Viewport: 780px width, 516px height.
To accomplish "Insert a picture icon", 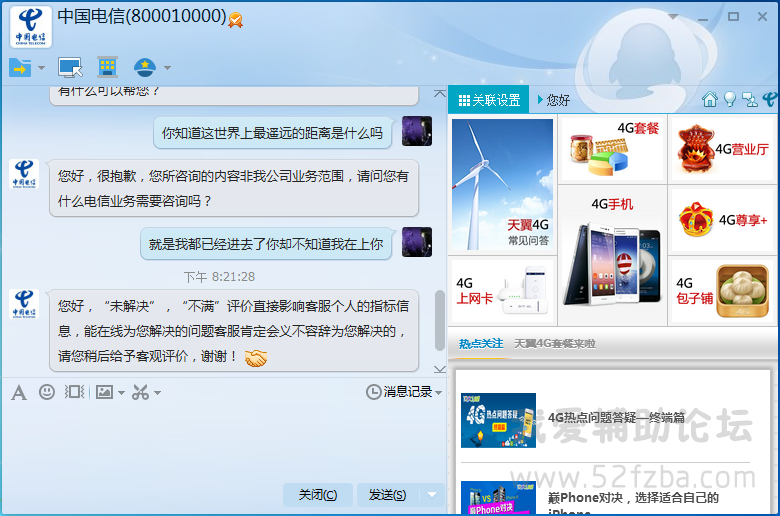I will [104, 392].
